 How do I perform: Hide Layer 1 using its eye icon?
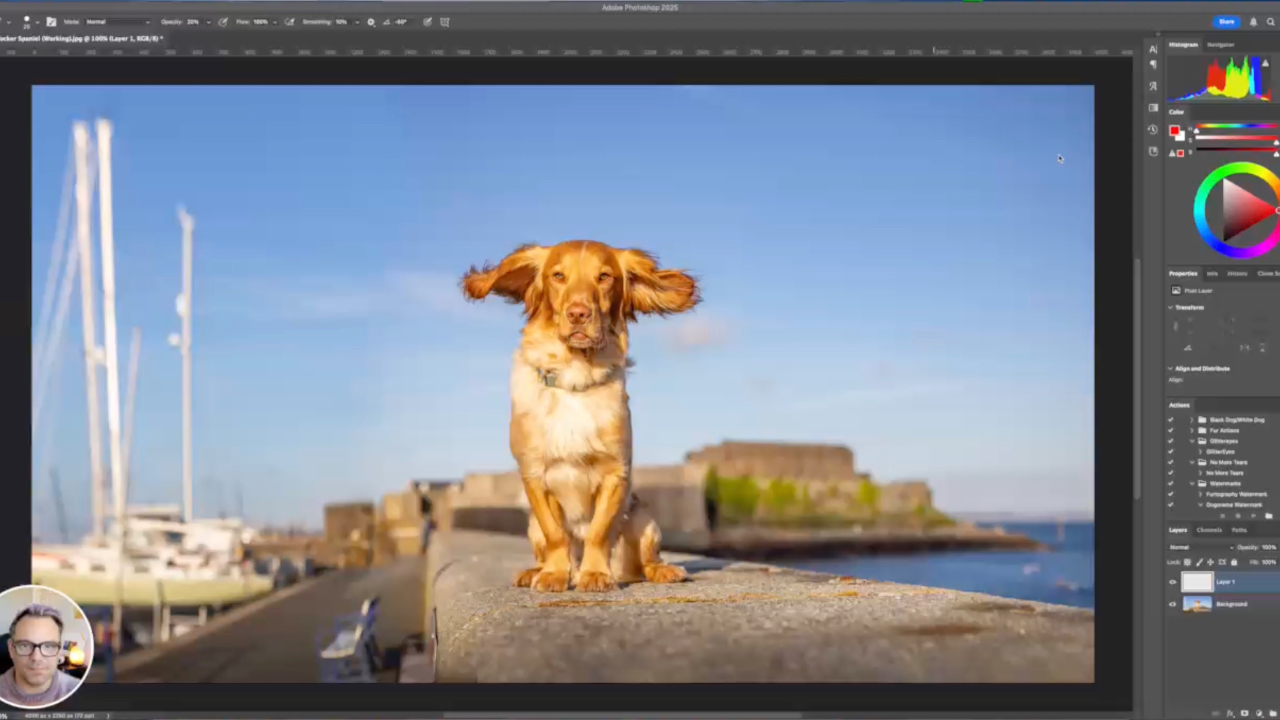1173,582
